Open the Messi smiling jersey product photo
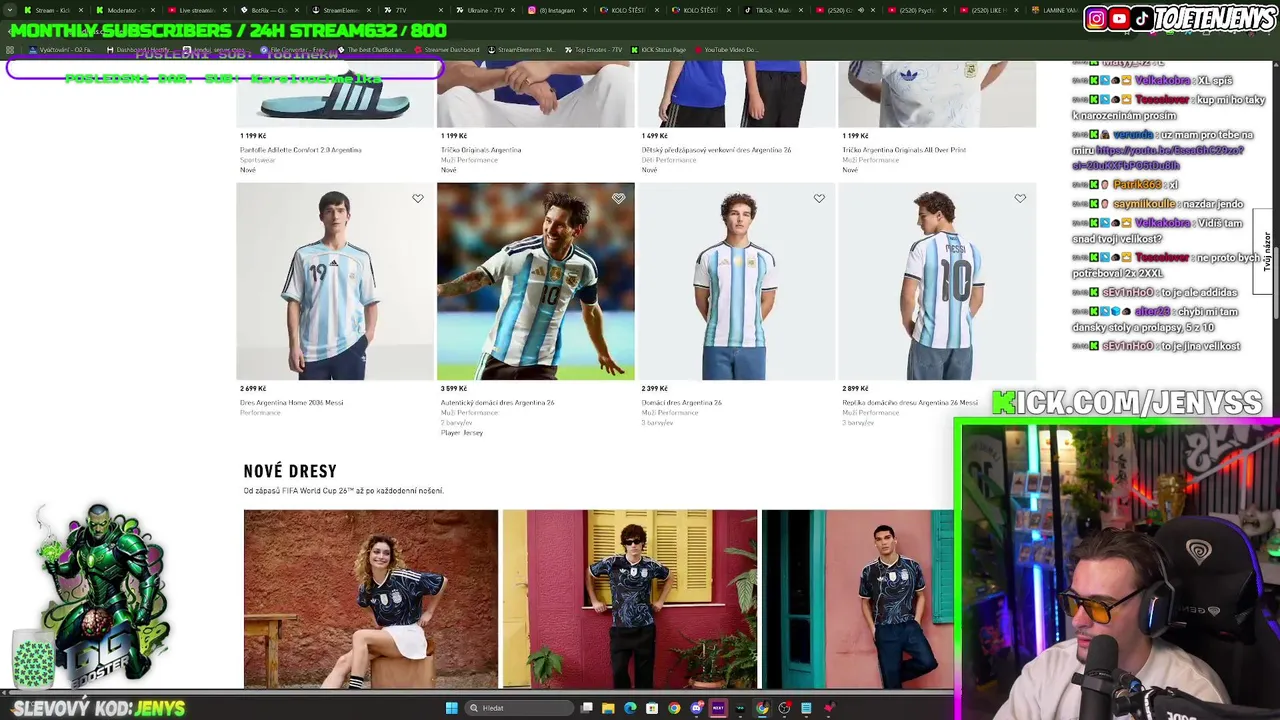This screenshot has height=720, width=1280. (x=535, y=281)
